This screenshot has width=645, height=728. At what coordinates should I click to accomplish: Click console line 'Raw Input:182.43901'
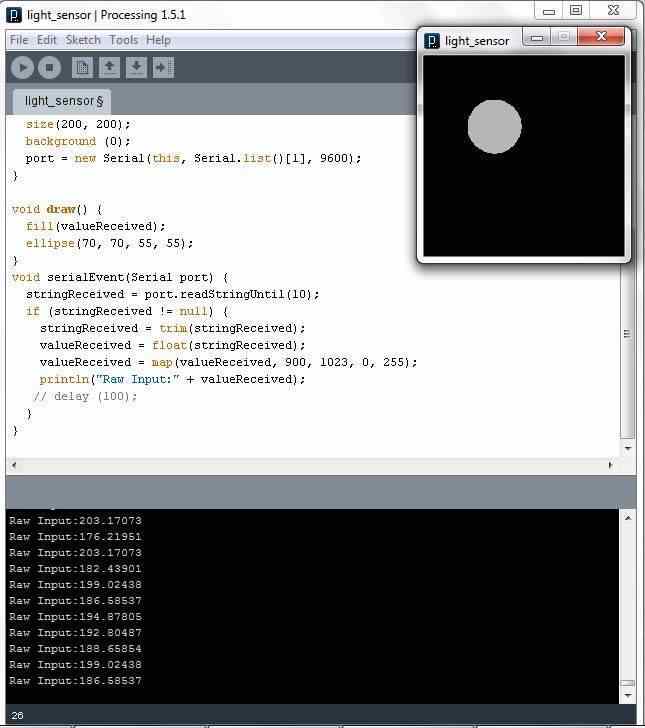pyautogui.click(x=75, y=569)
